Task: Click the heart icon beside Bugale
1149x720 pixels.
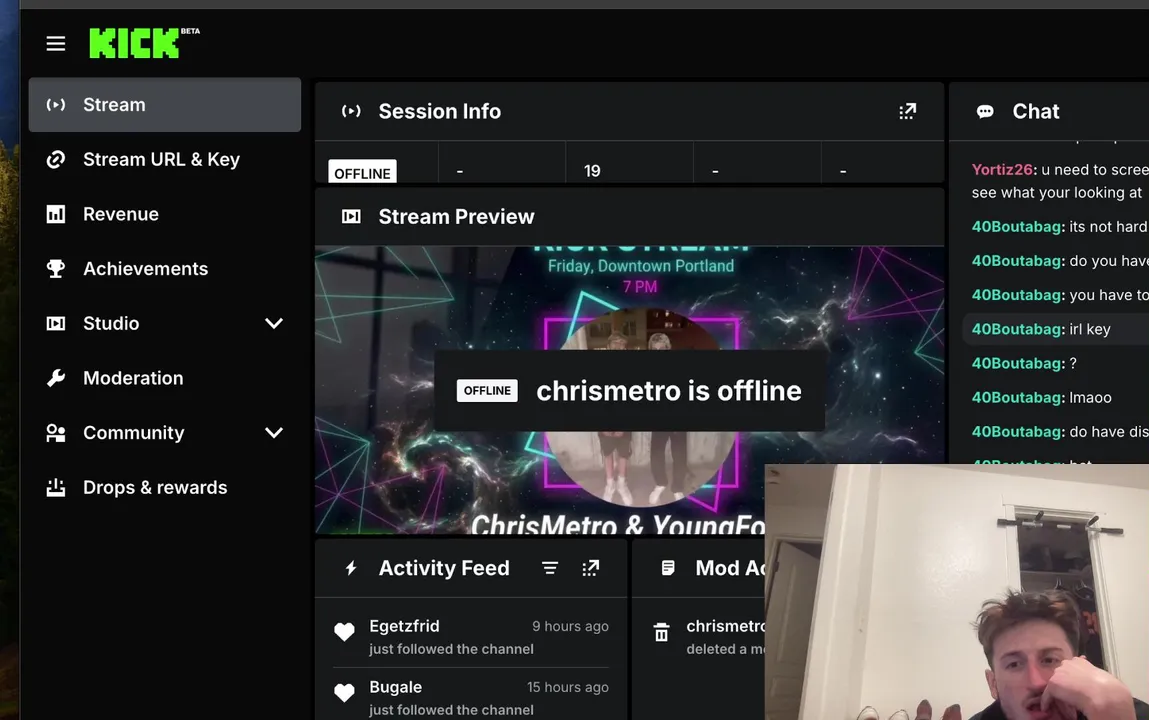Action: tap(344, 692)
